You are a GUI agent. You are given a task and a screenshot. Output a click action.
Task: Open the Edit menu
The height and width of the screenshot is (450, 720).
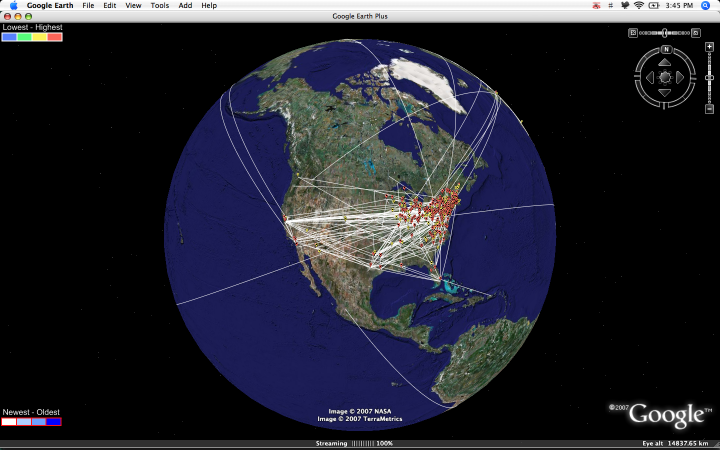click(110, 6)
